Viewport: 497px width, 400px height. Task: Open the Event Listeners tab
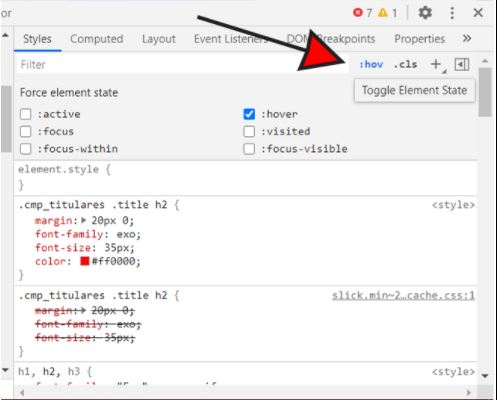(x=231, y=39)
